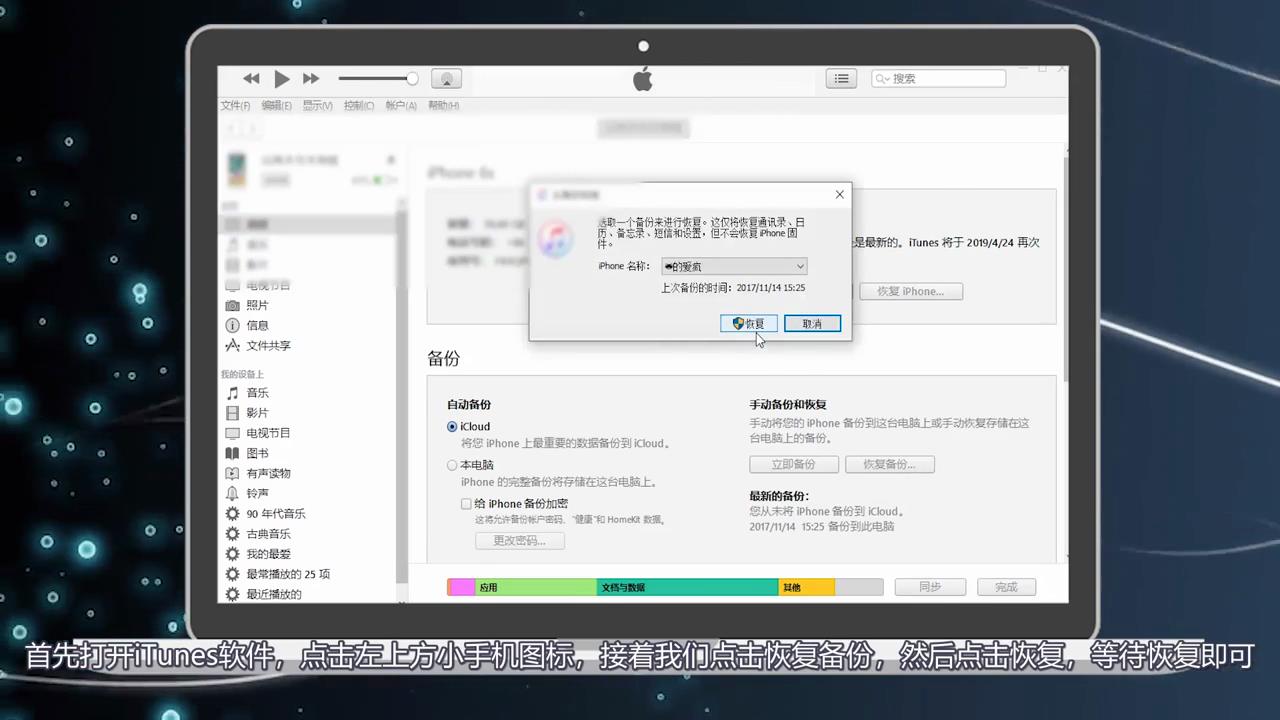Enable 给 iPhone 备份加密 checkbox
This screenshot has width=1280, height=720.
coord(466,504)
